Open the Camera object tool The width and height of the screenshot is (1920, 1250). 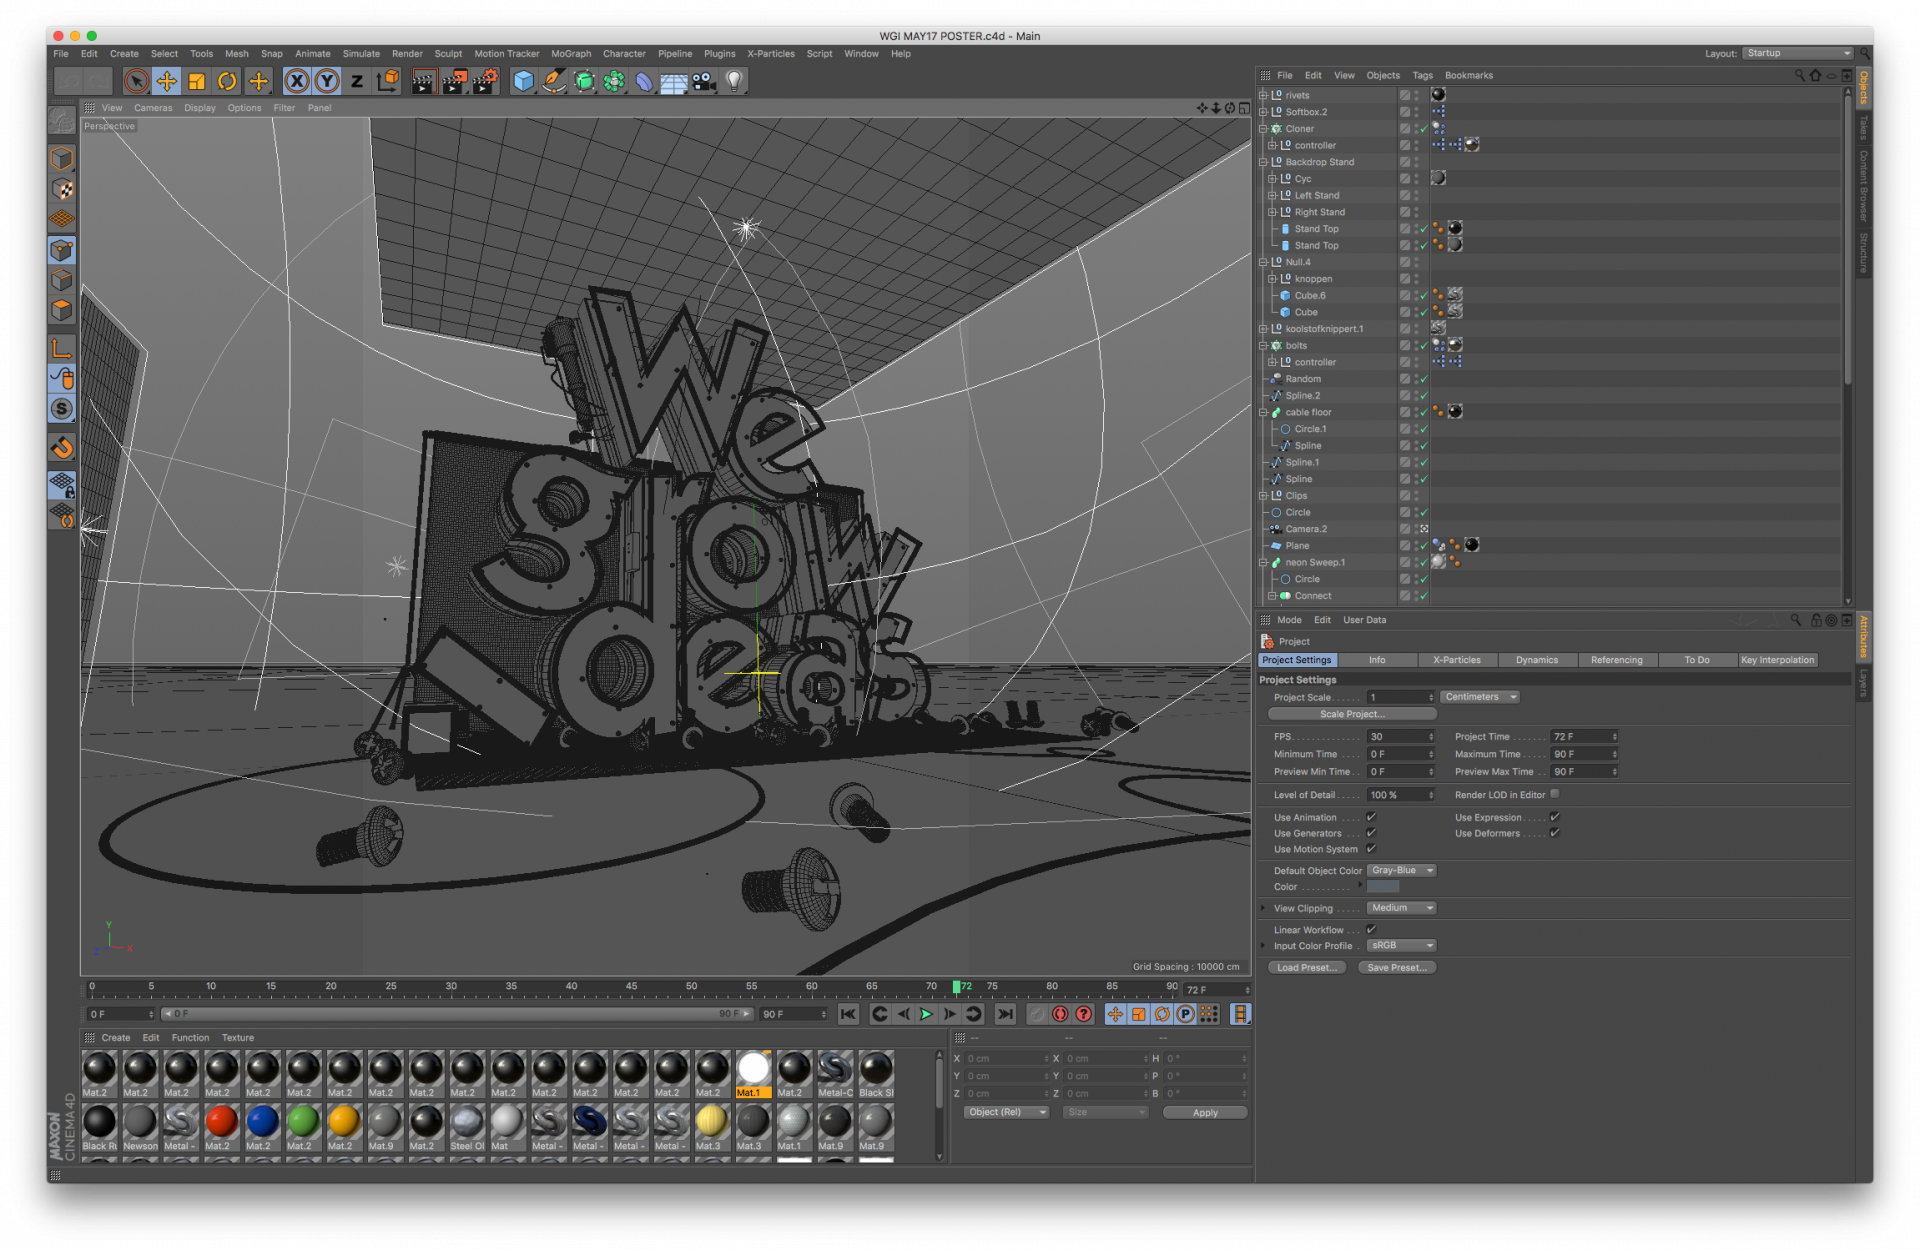(x=704, y=82)
